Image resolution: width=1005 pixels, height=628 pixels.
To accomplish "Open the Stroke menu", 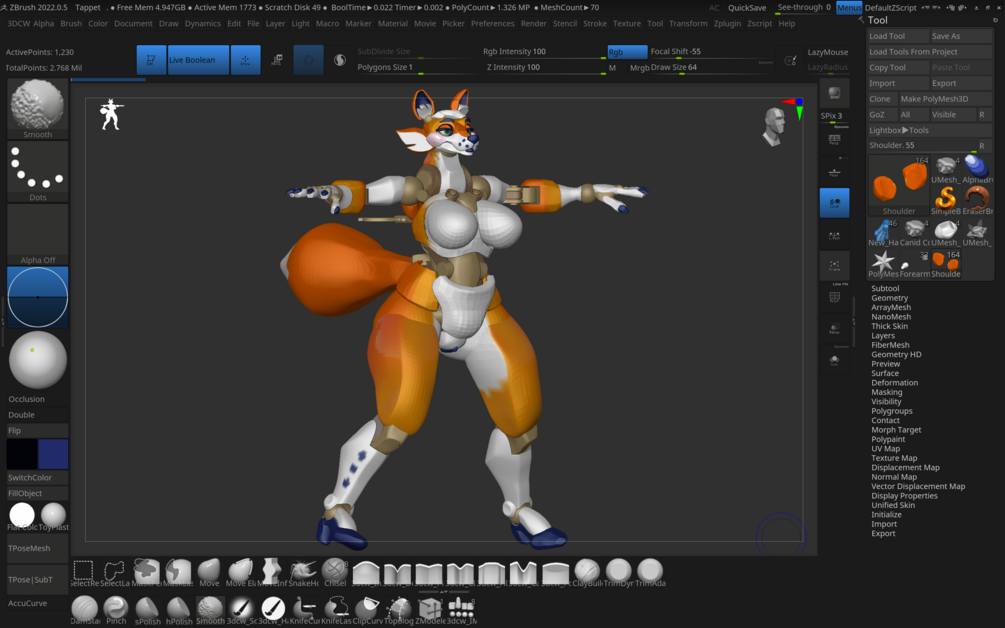I will click(595, 24).
